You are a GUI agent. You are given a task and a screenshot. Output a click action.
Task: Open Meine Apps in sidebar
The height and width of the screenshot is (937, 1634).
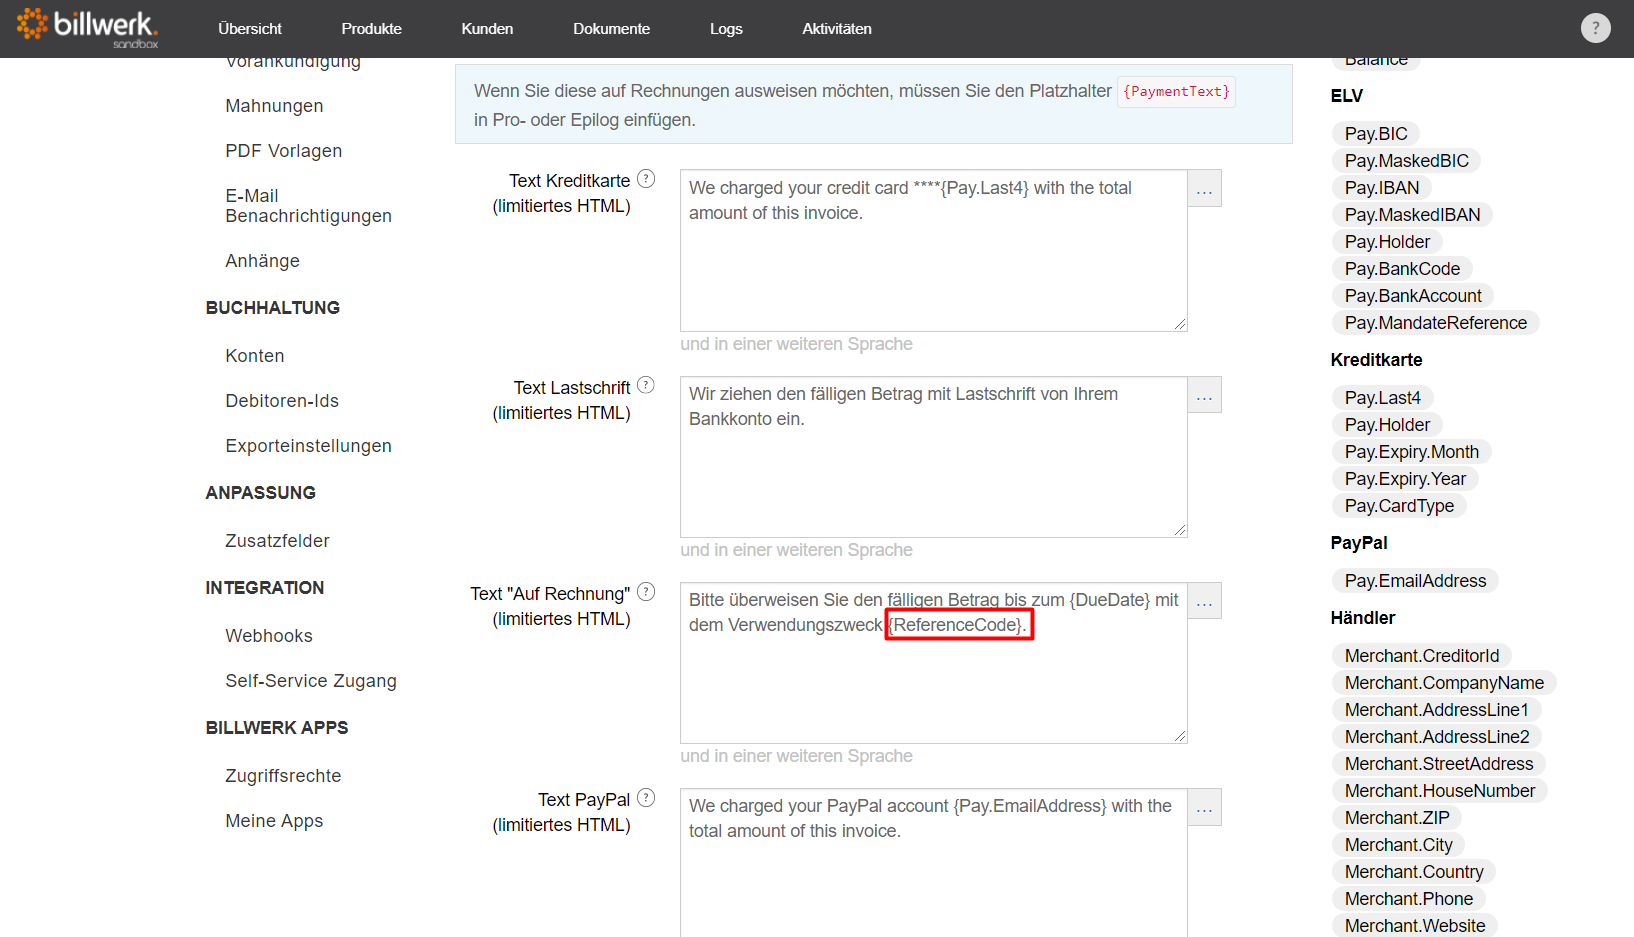[274, 821]
